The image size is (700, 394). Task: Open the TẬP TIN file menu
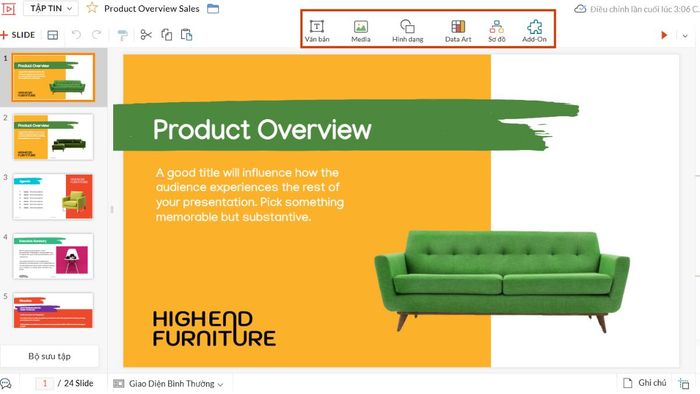51,8
